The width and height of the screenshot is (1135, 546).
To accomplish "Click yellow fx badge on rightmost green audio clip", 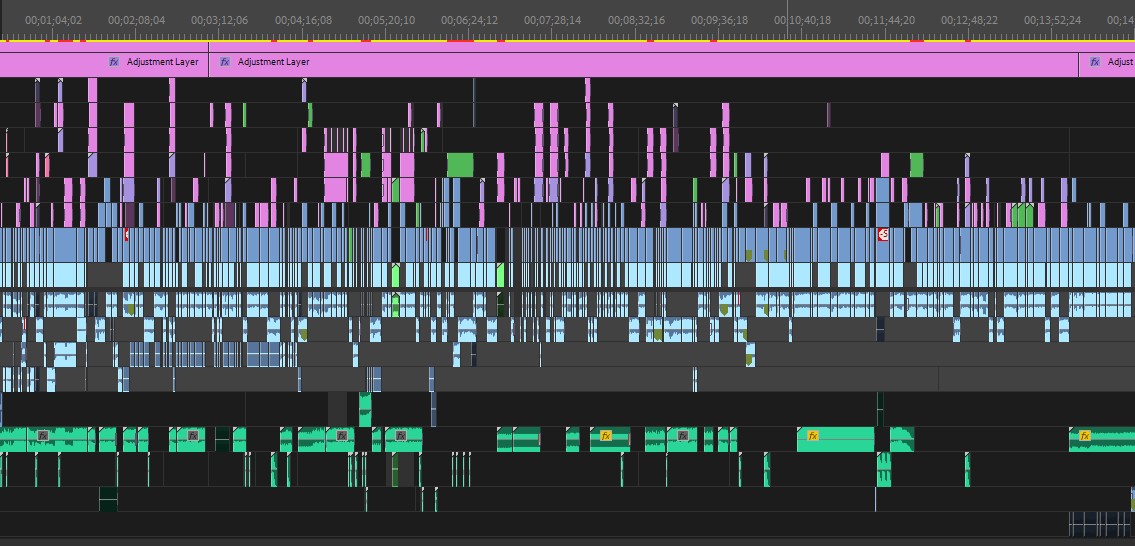I will coord(1084,436).
